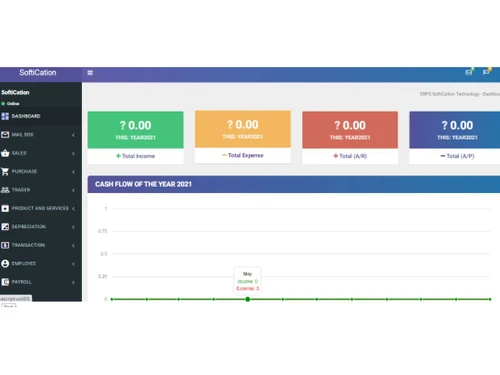Click the May data point on chart
Viewport: 500px width, 375px height.
(248, 299)
